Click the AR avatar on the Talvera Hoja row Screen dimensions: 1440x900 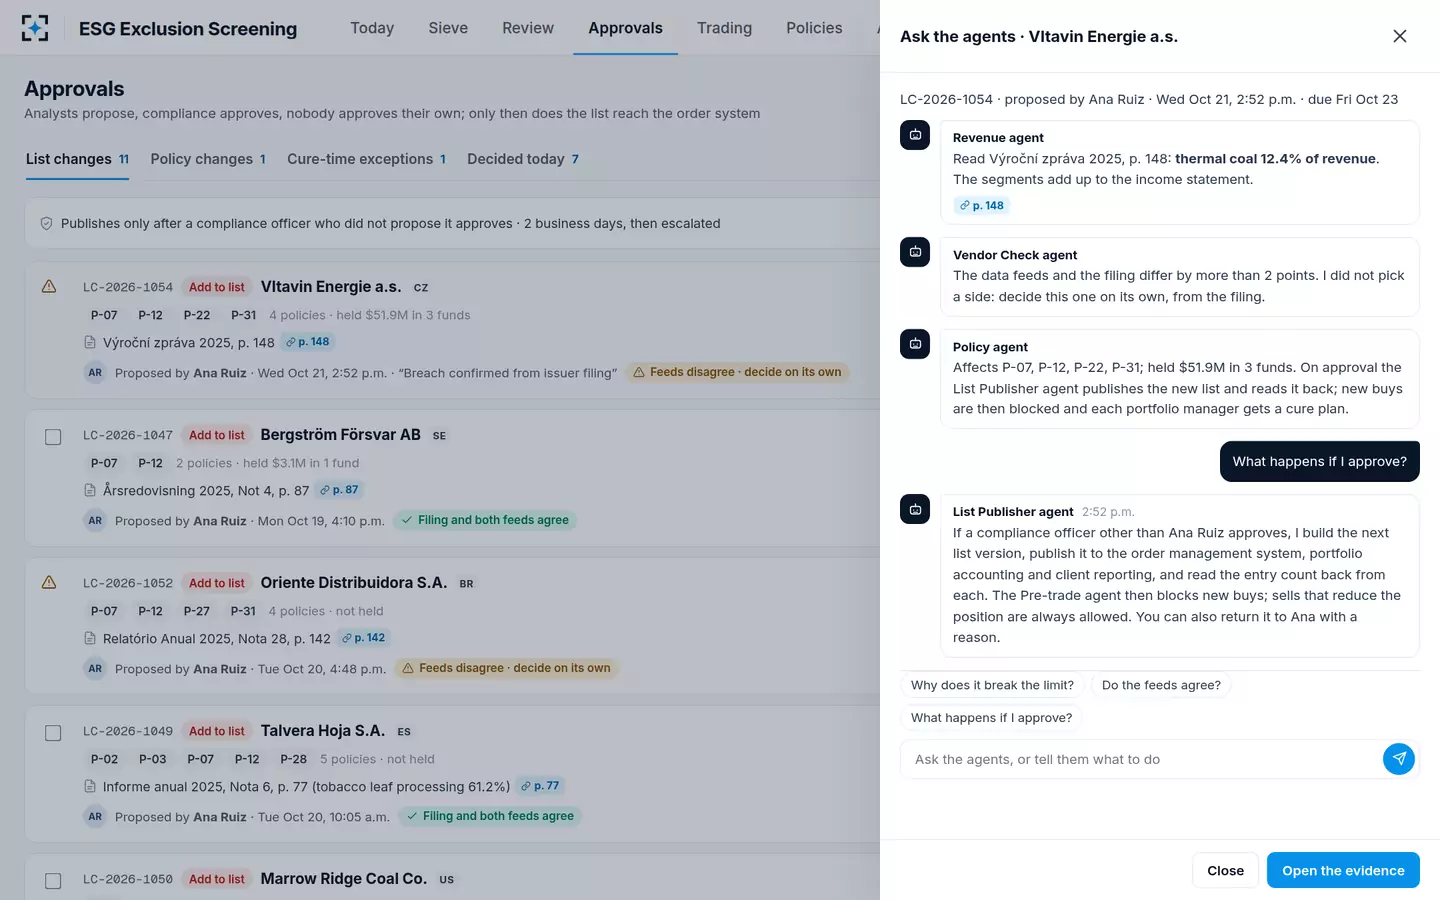coord(95,817)
